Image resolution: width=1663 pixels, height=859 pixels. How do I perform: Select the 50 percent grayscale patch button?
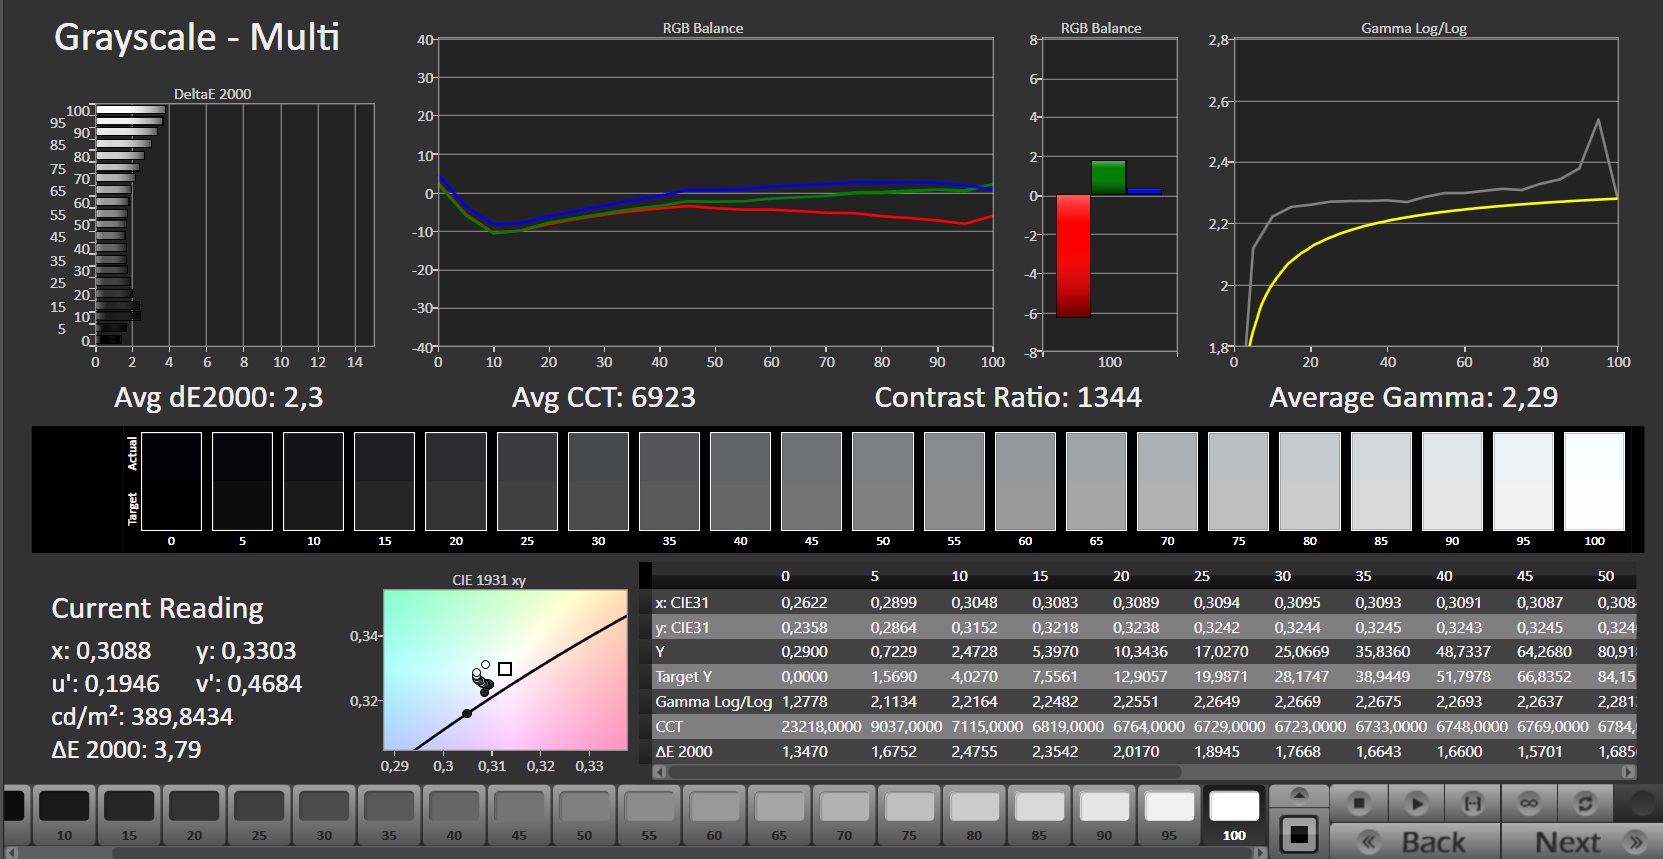coord(584,816)
